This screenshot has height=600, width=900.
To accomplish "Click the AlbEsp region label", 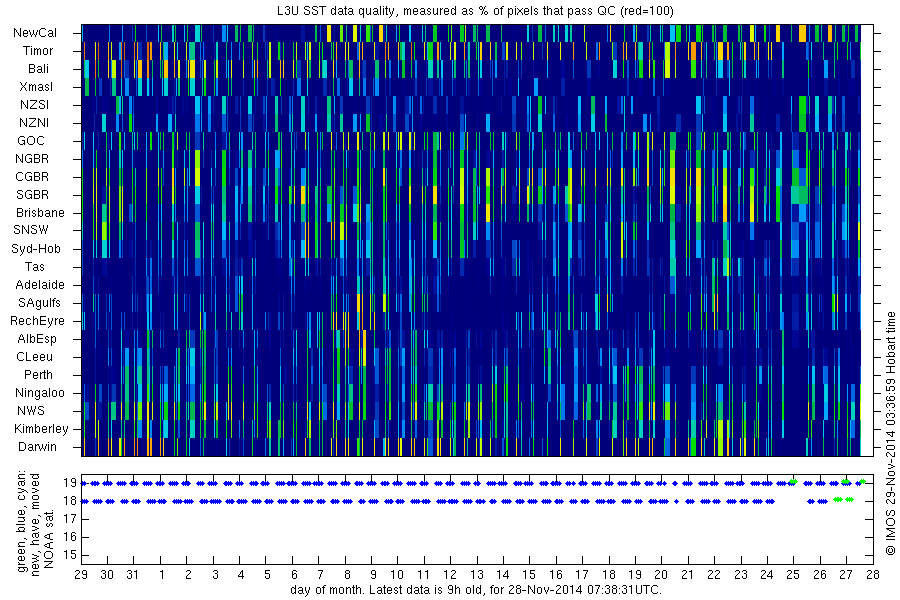I will 37,339.
